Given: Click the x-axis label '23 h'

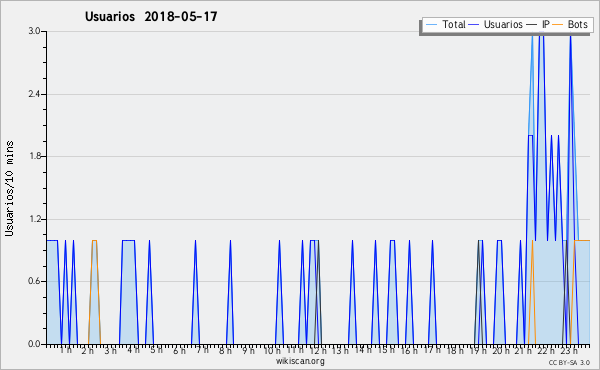Looking at the screenshot, I should click(569, 350).
